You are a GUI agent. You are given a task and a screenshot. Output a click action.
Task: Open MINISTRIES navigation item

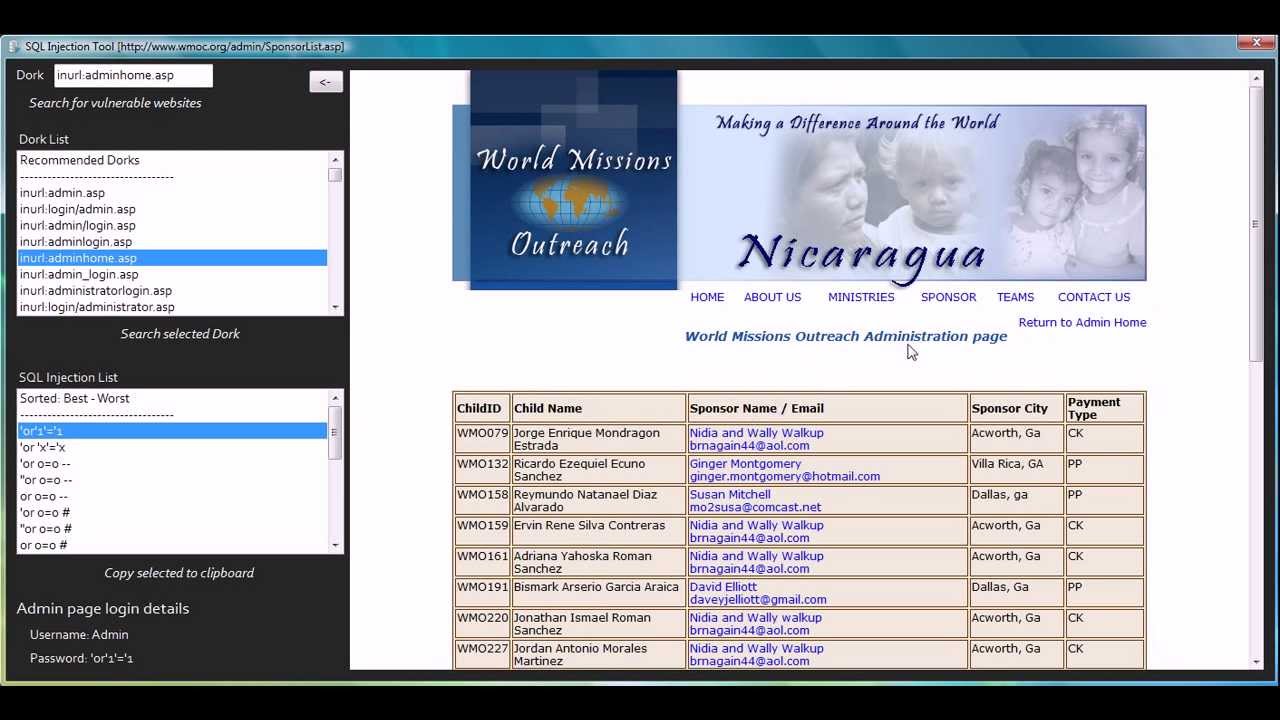[861, 297]
